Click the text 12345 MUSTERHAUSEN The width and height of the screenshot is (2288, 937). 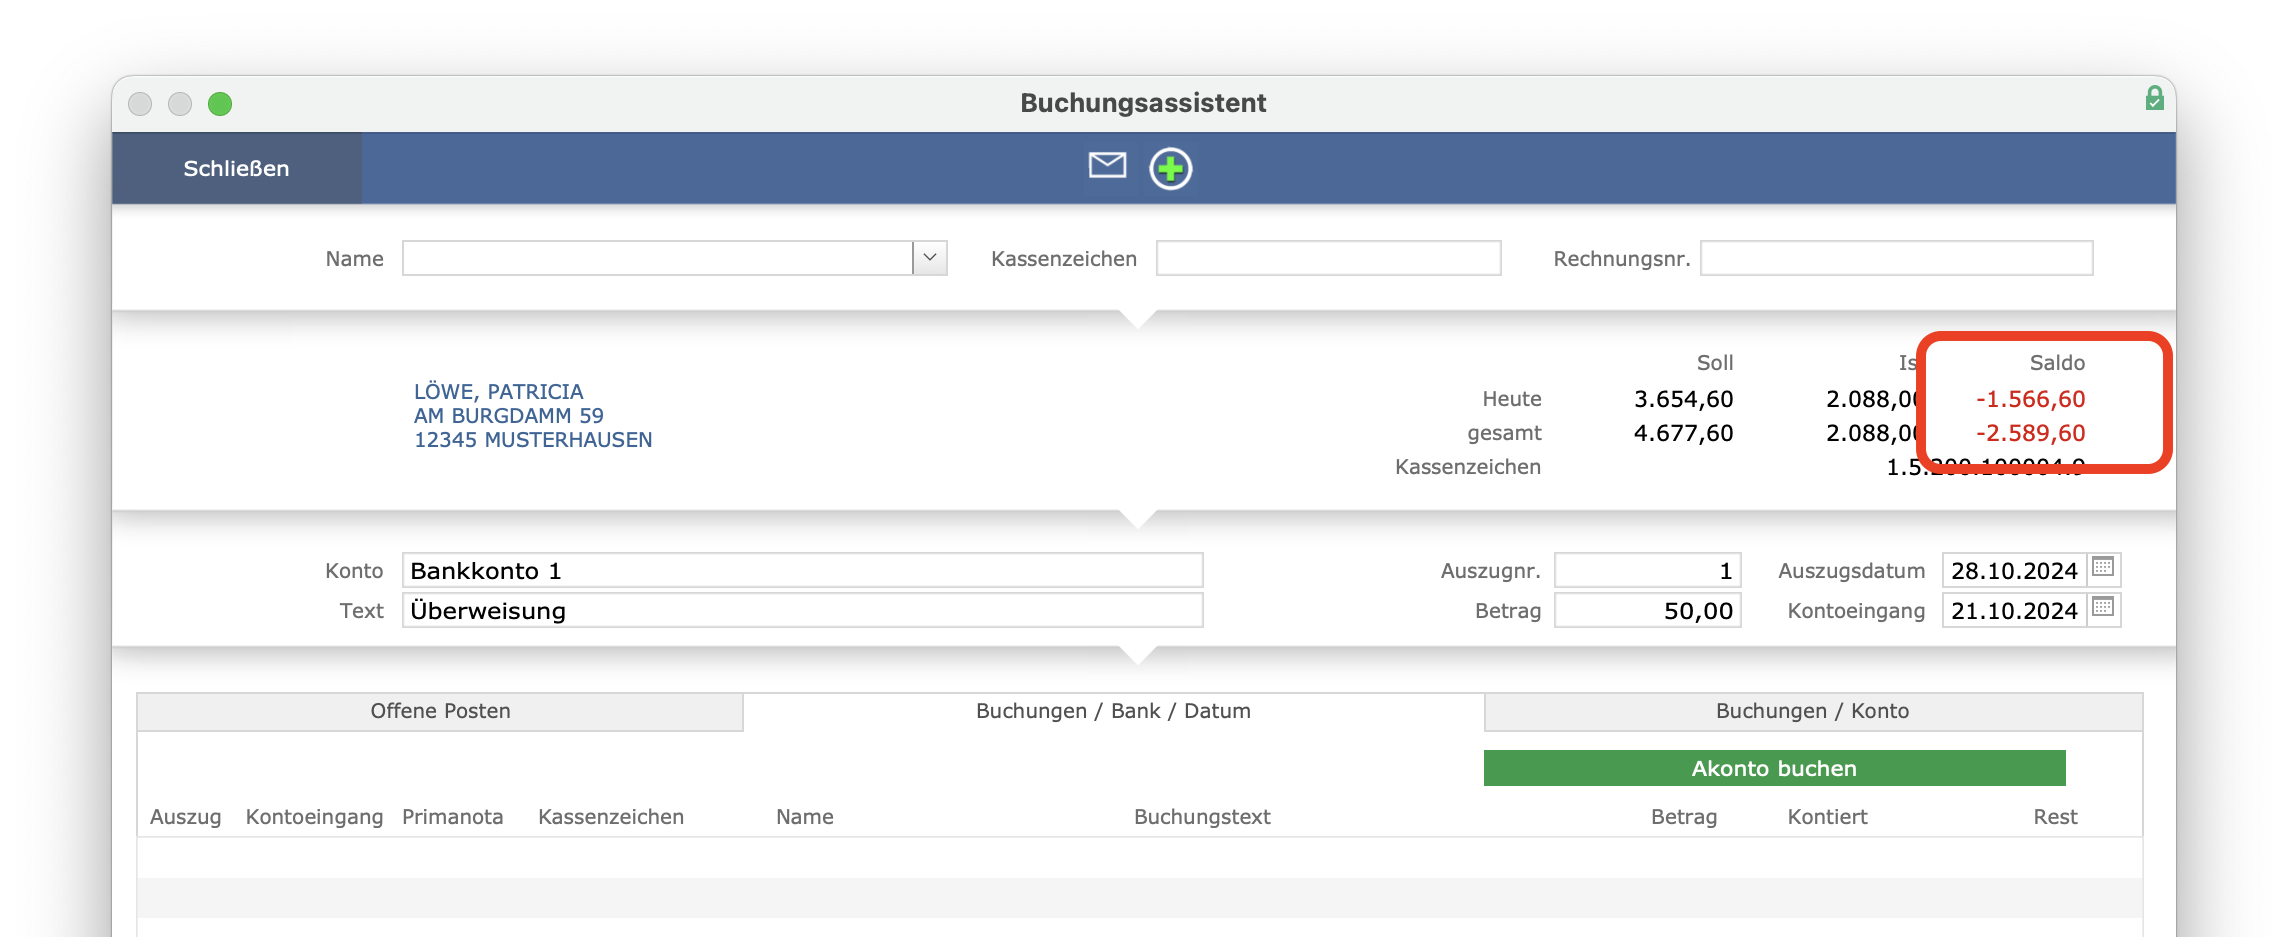(x=533, y=440)
